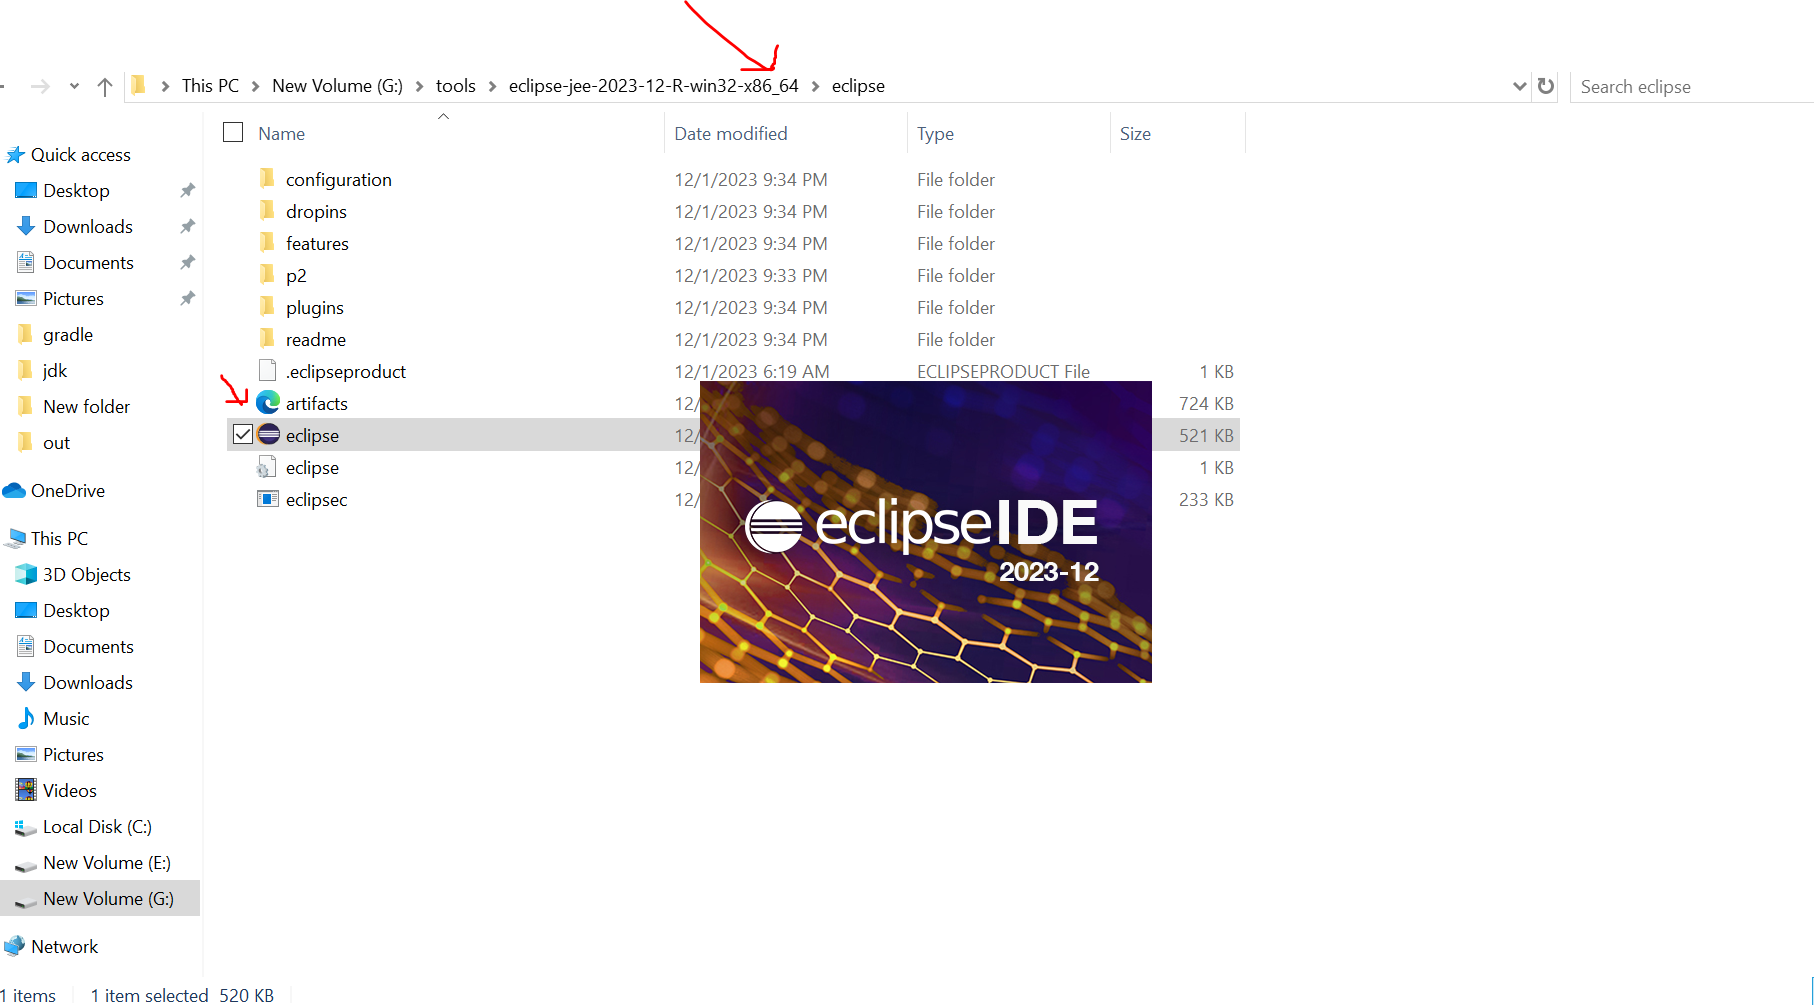
Task: Open recent locations dropdown arrow
Action: (x=74, y=87)
